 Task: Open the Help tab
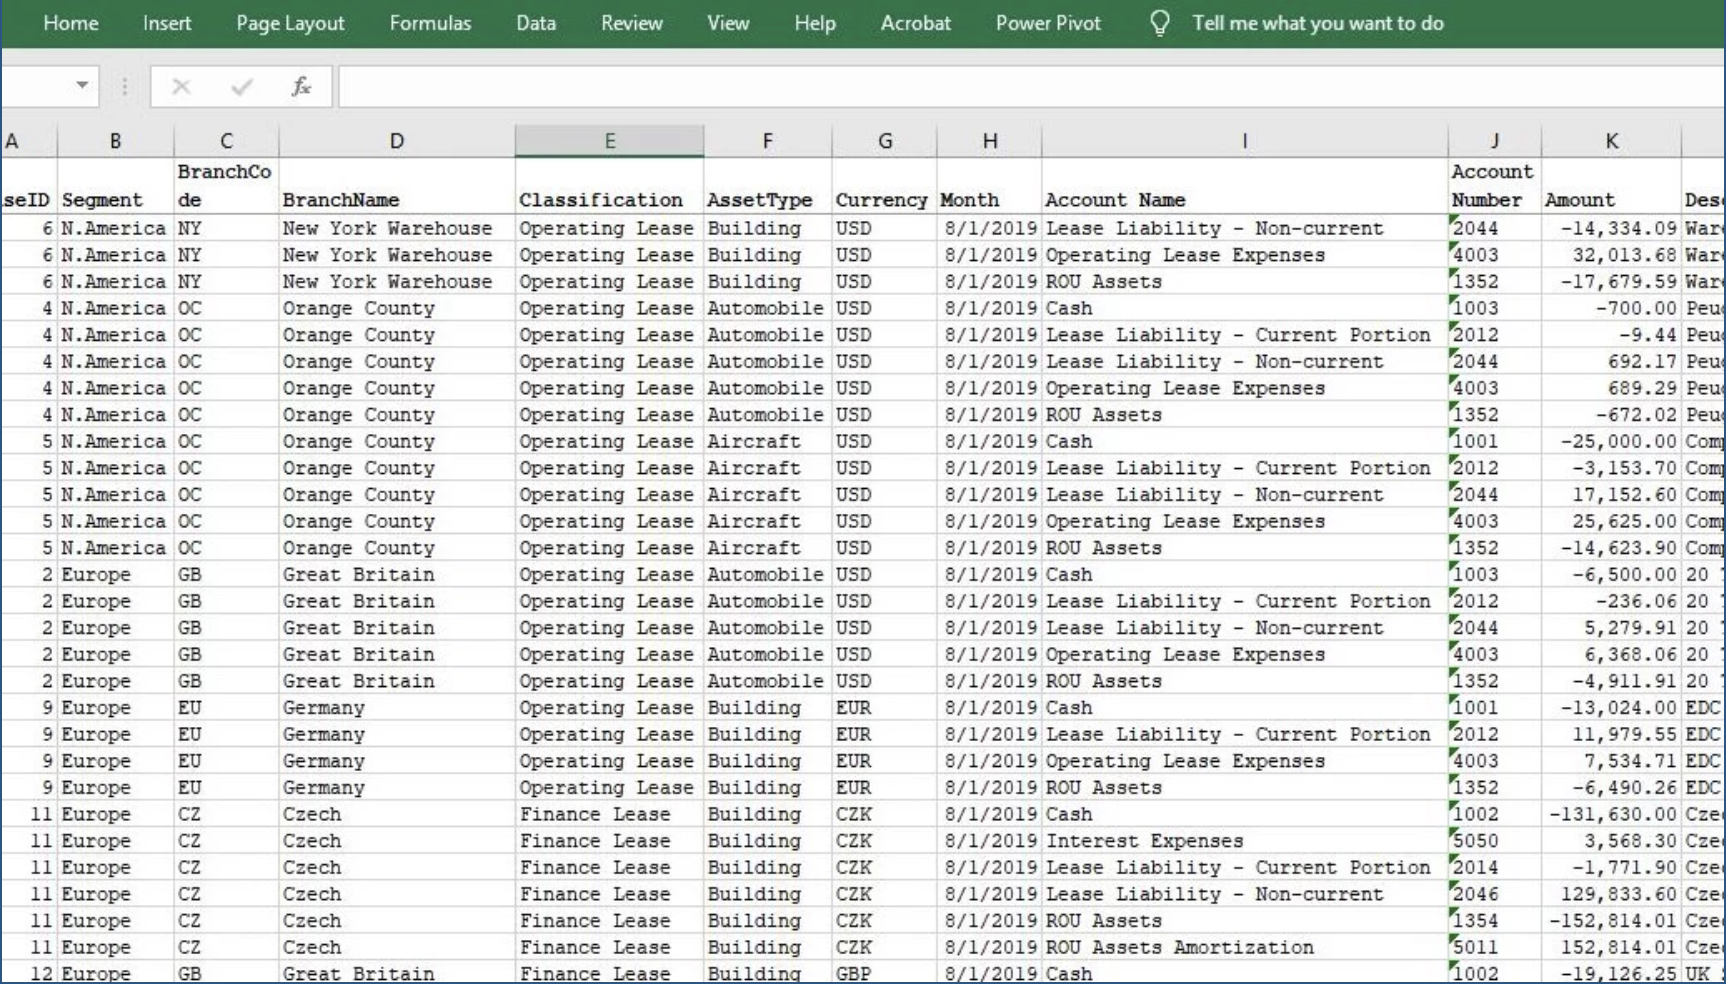pos(815,23)
